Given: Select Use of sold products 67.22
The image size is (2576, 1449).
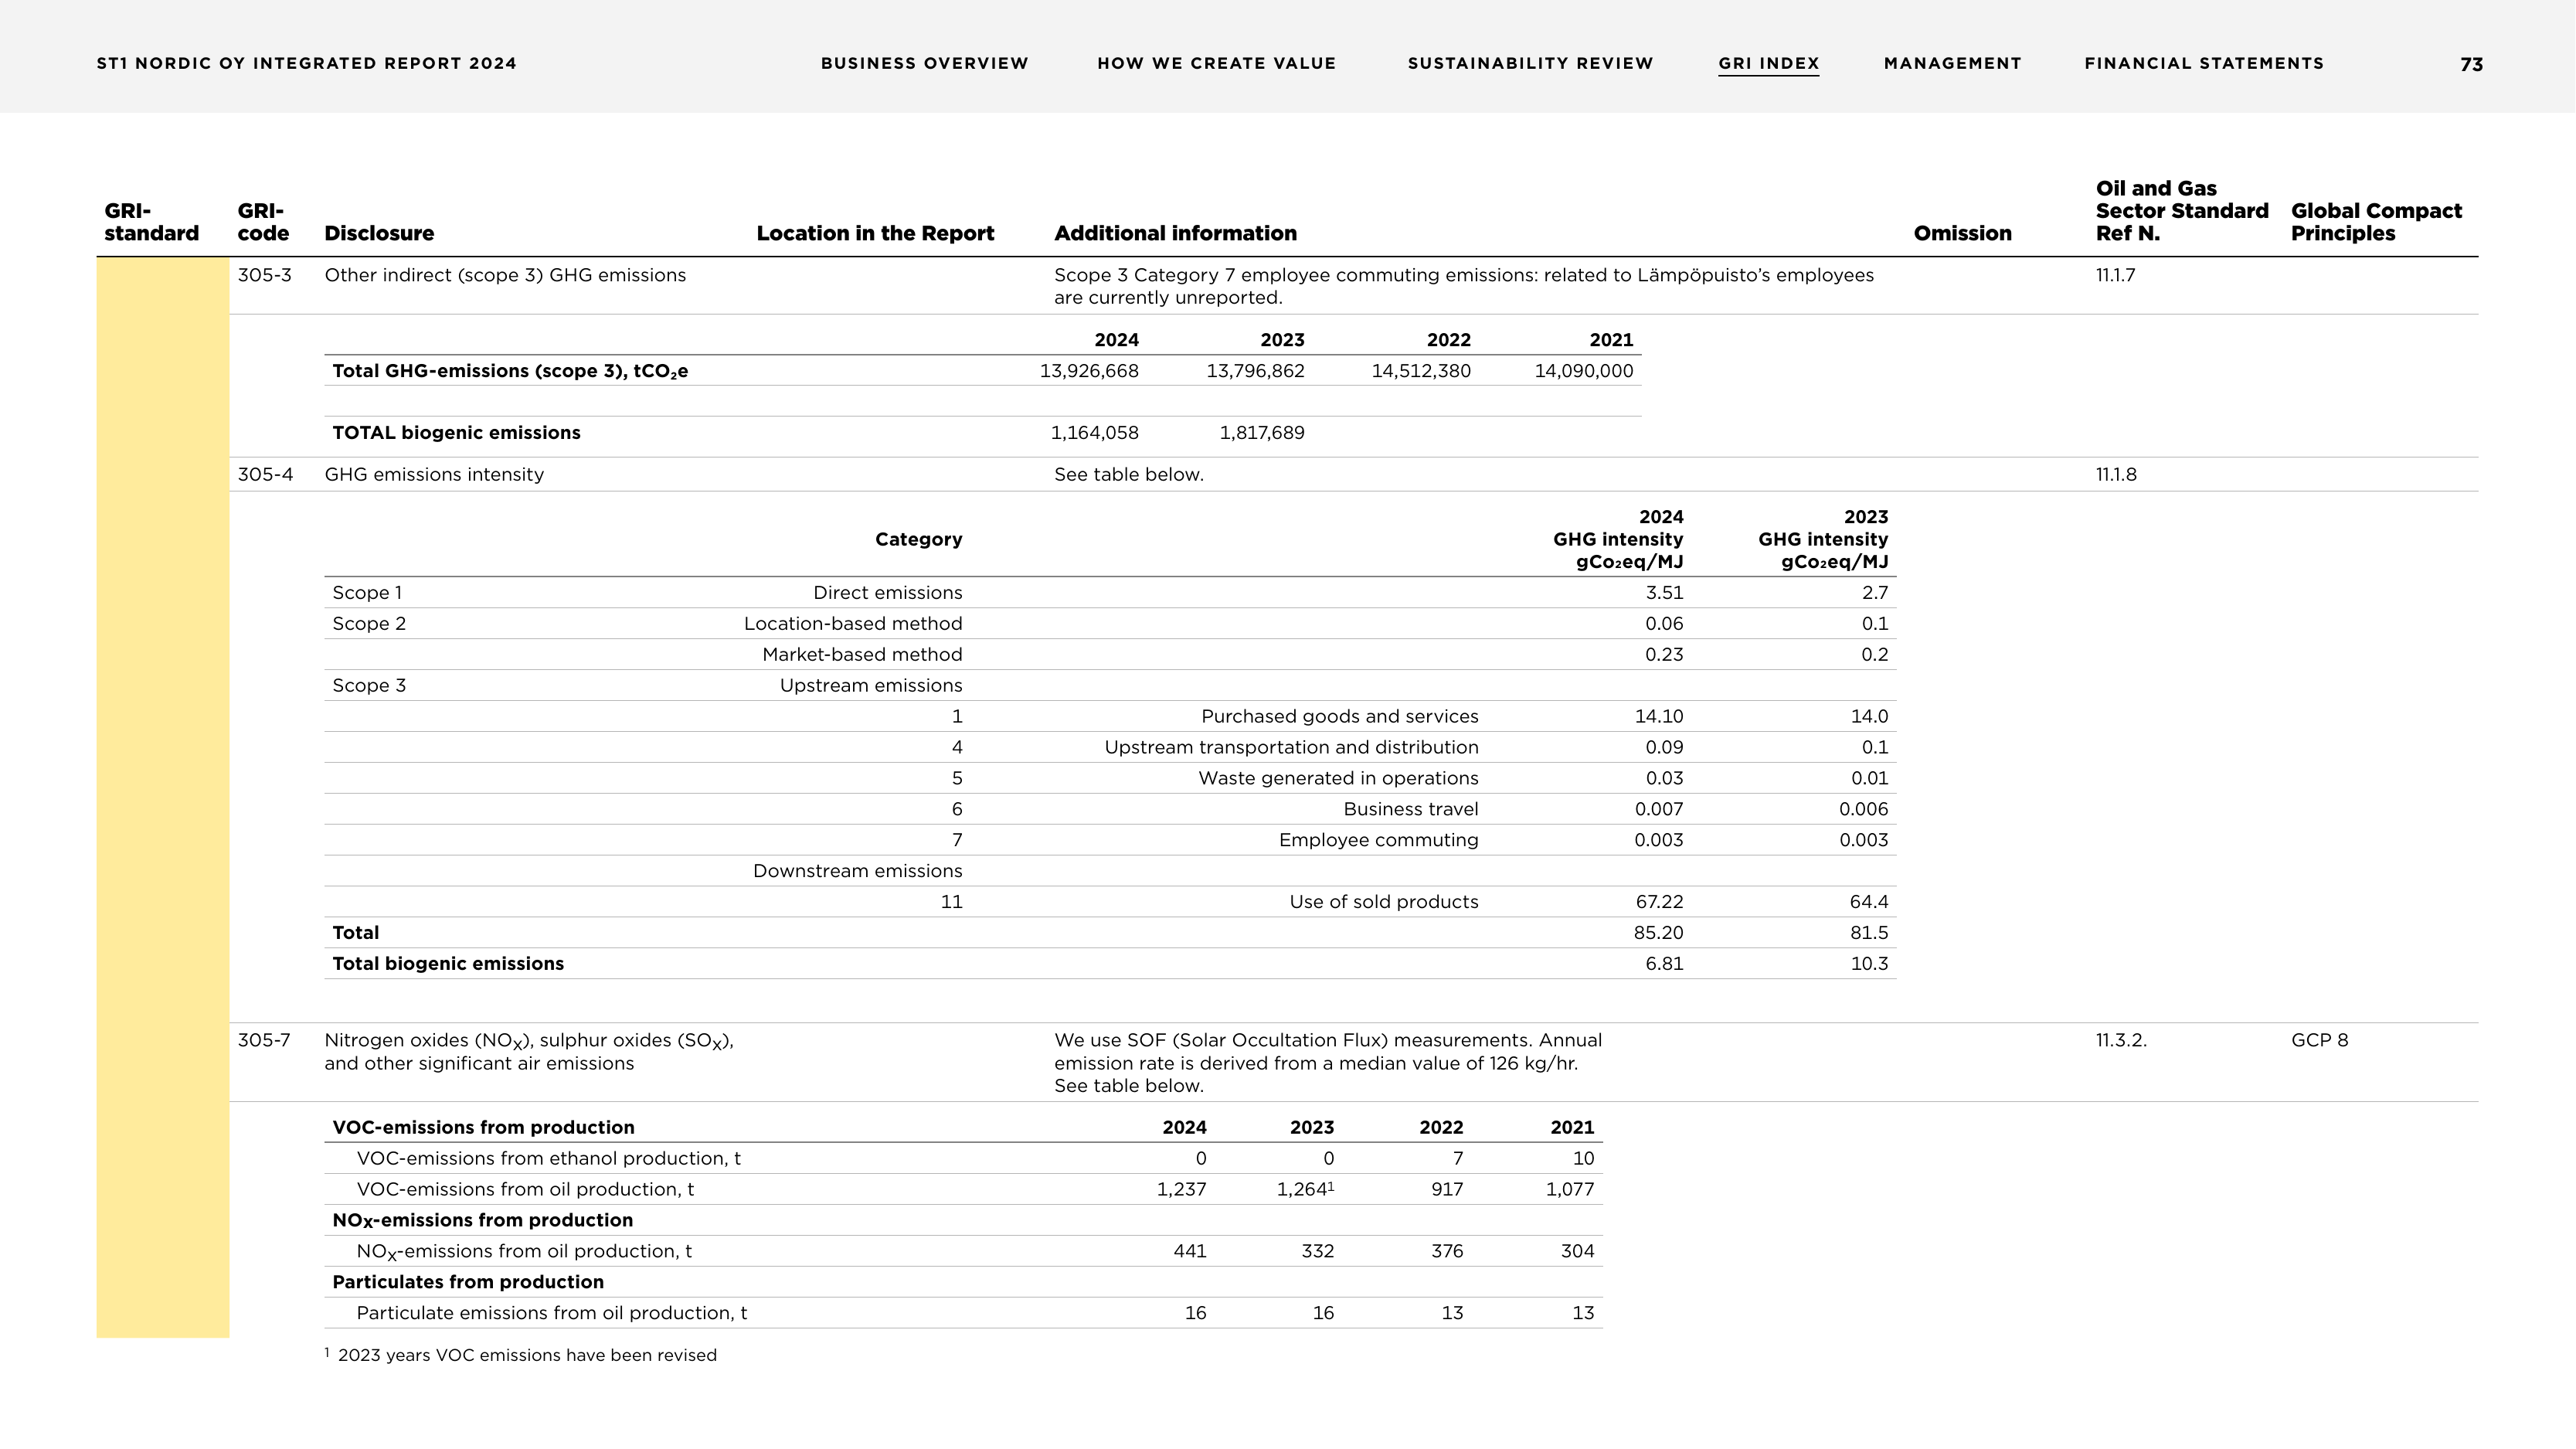Looking at the screenshot, I should [x=1659, y=902].
